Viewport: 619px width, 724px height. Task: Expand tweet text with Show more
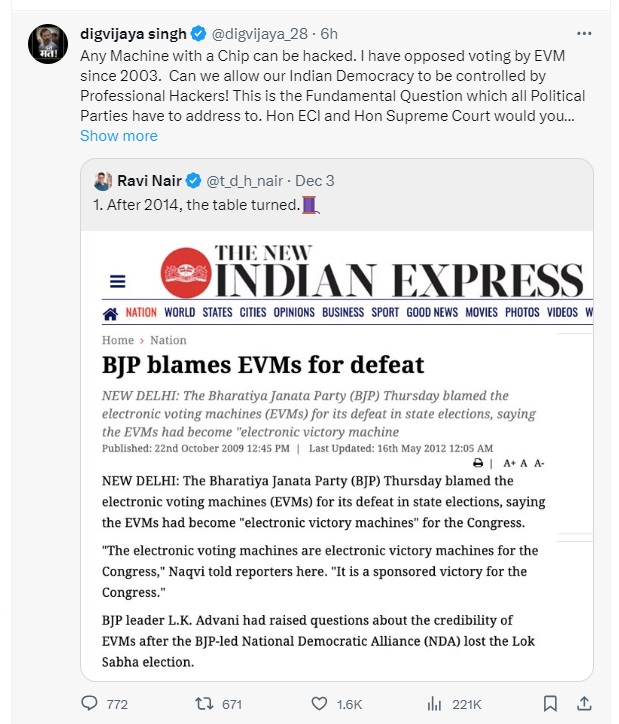point(118,136)
